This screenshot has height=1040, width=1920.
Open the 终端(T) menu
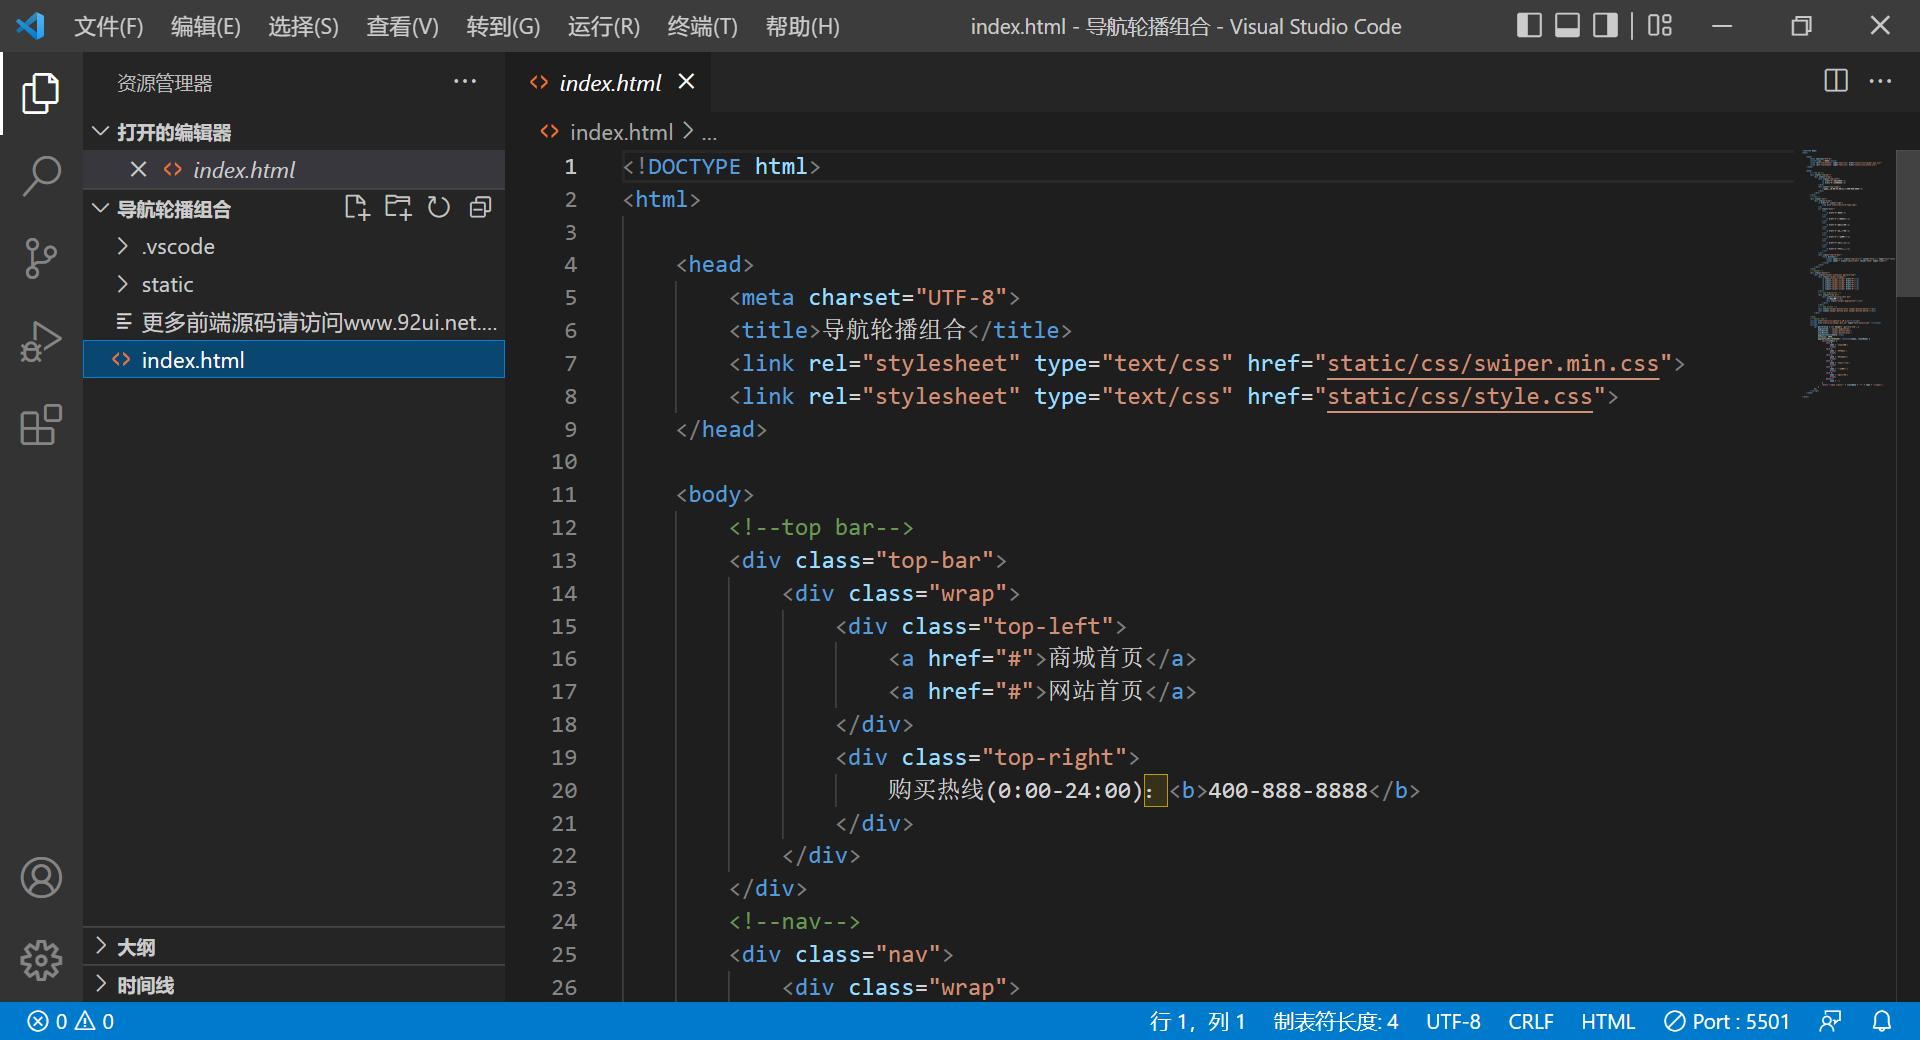pos(702,27)
